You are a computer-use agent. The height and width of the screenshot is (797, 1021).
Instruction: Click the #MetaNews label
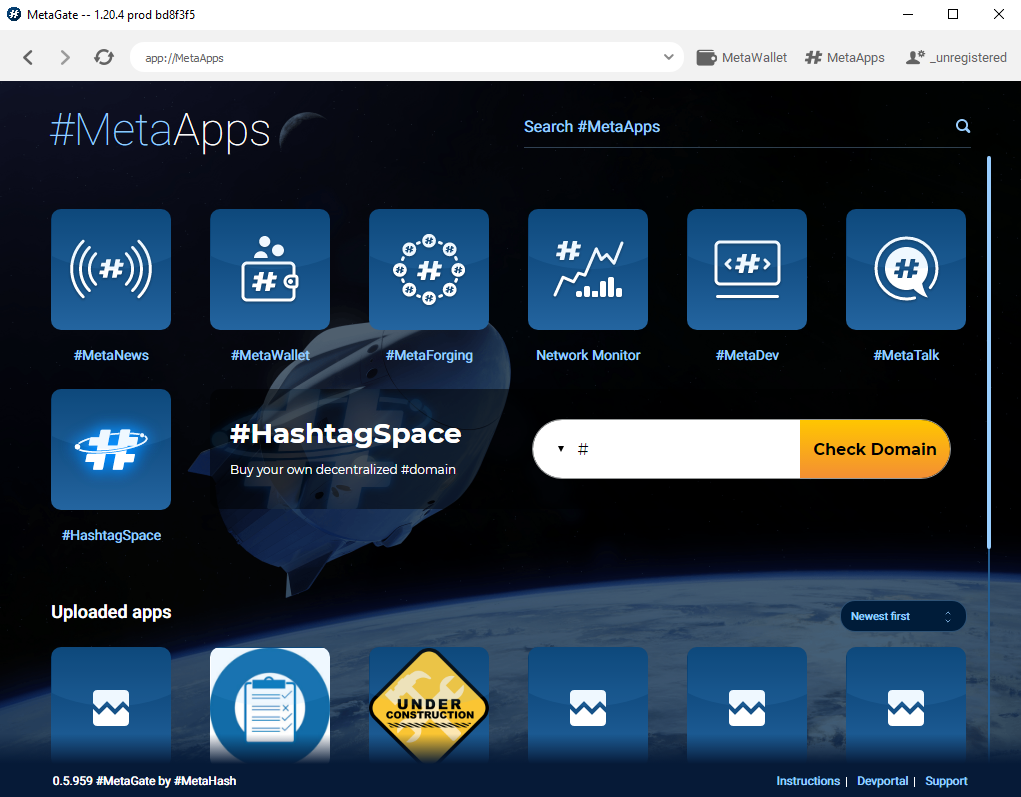(x=111, y=355)
